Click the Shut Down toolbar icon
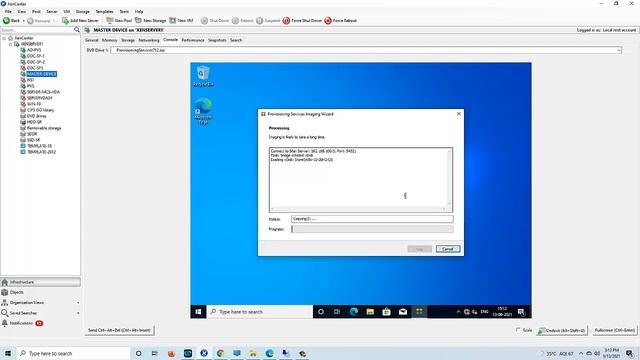The image size is (640, 360). pos(204,20)
